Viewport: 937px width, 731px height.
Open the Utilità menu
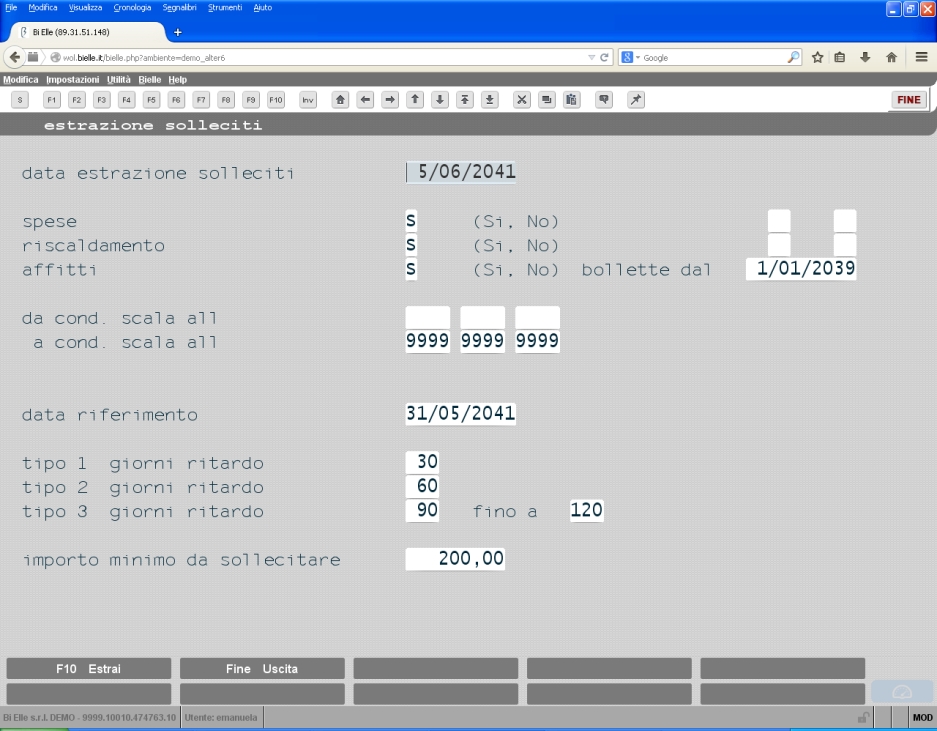click(x=118, y=79)
